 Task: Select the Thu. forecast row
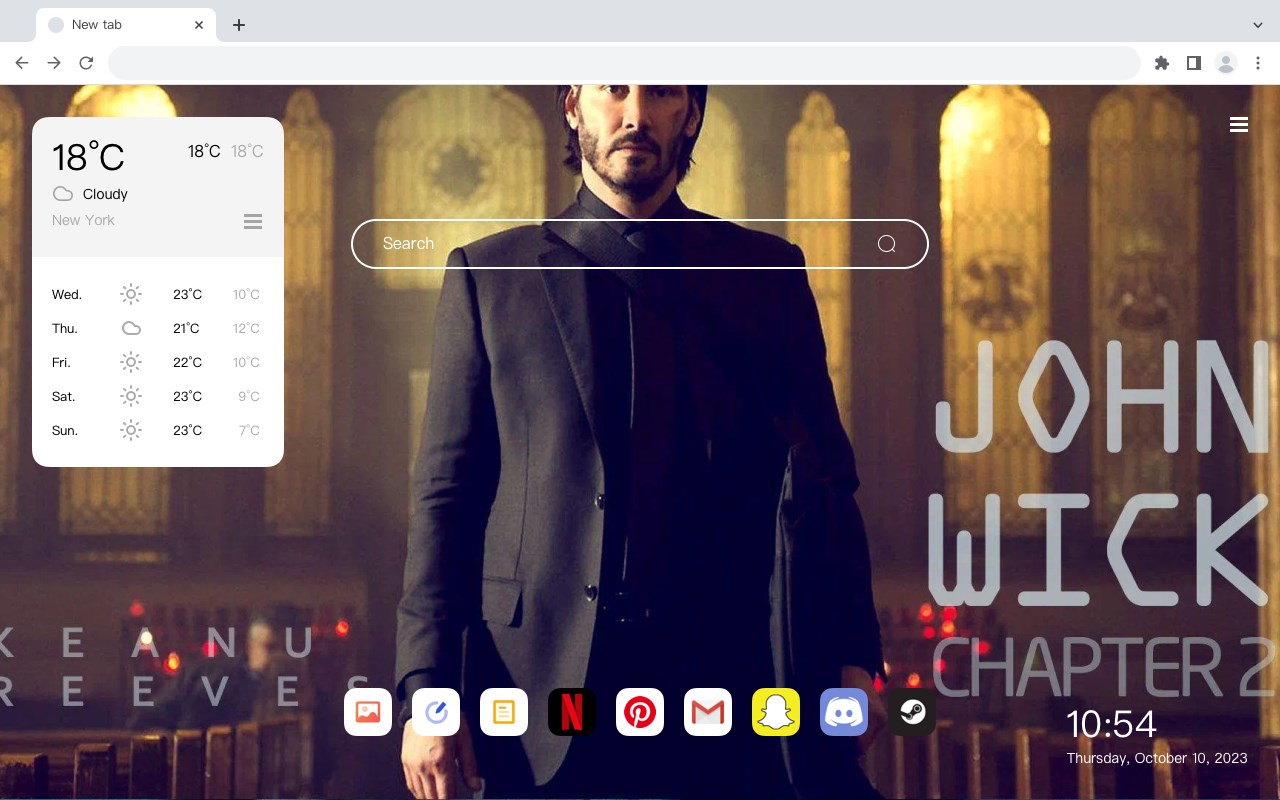(x=158, y=328)
